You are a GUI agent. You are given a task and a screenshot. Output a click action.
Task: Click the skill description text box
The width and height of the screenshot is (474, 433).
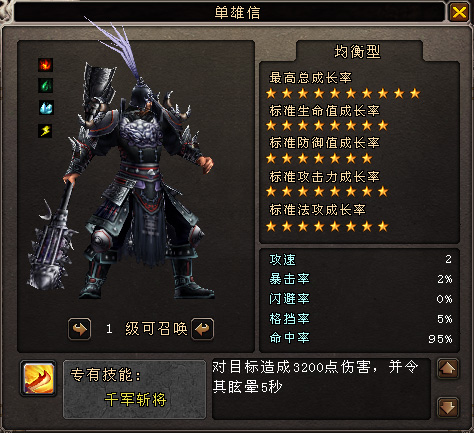(322, 389)
